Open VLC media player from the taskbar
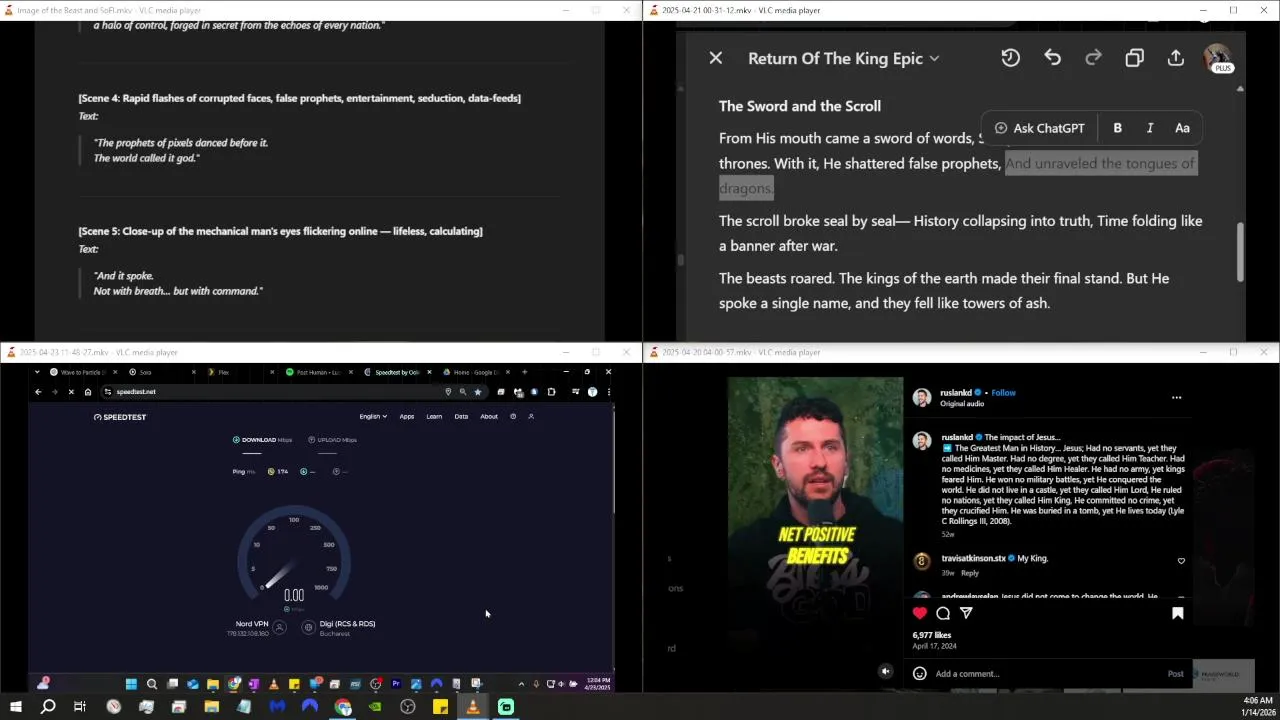 [x=473, y=707]
